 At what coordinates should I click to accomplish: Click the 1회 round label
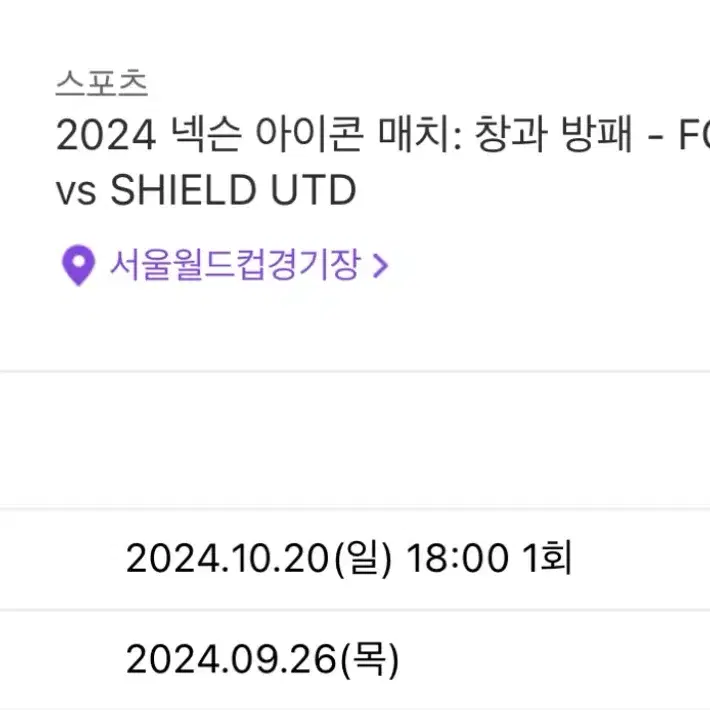tap(547, 558)
